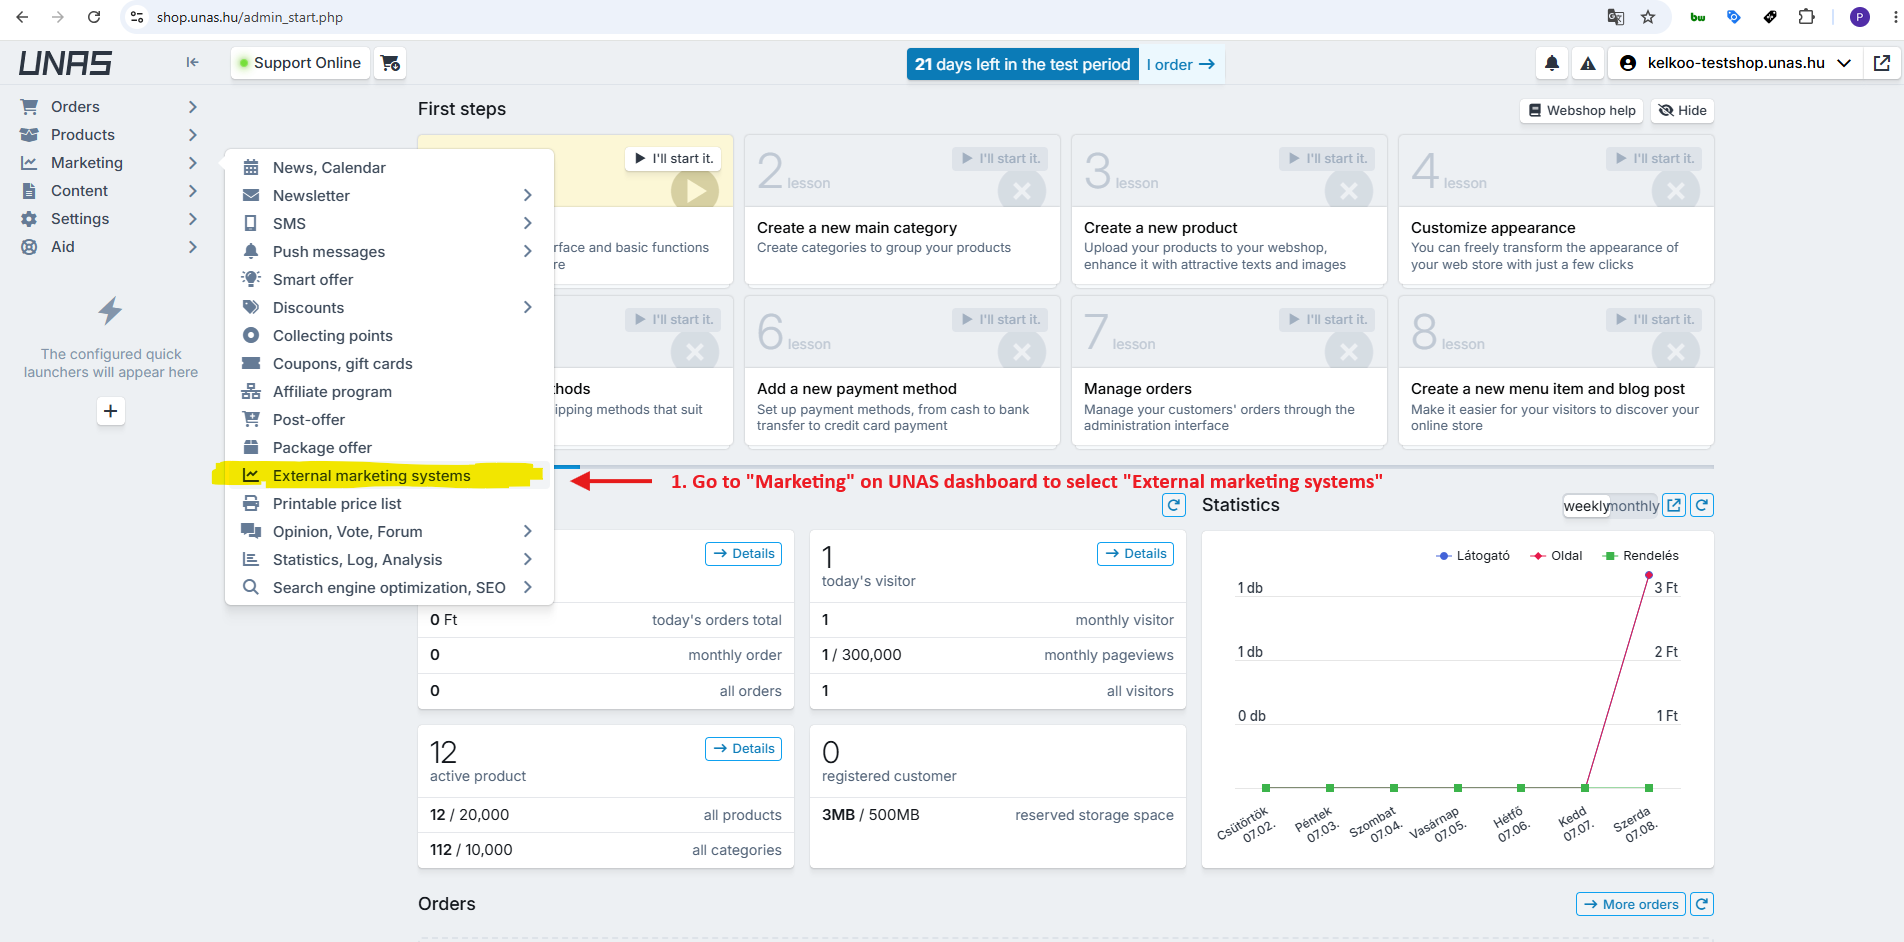Expand the Newsletter submenu arrow
1904x942 pixels.
pyautogui.click(x=527, y=196)
